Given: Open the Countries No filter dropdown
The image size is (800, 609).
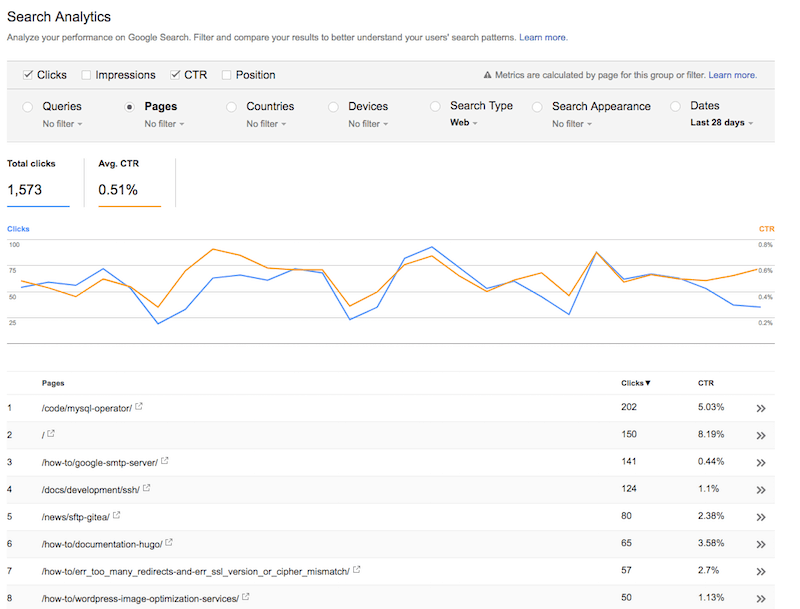Looking at the screenshot, I should click(266, 124).
